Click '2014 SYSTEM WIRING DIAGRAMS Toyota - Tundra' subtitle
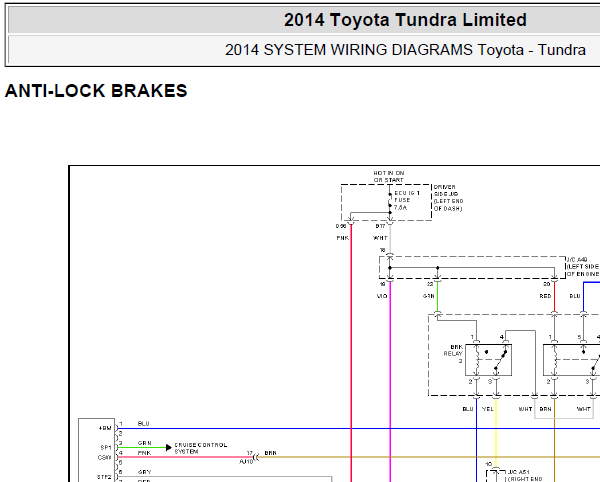 click(x=405, y=50)
